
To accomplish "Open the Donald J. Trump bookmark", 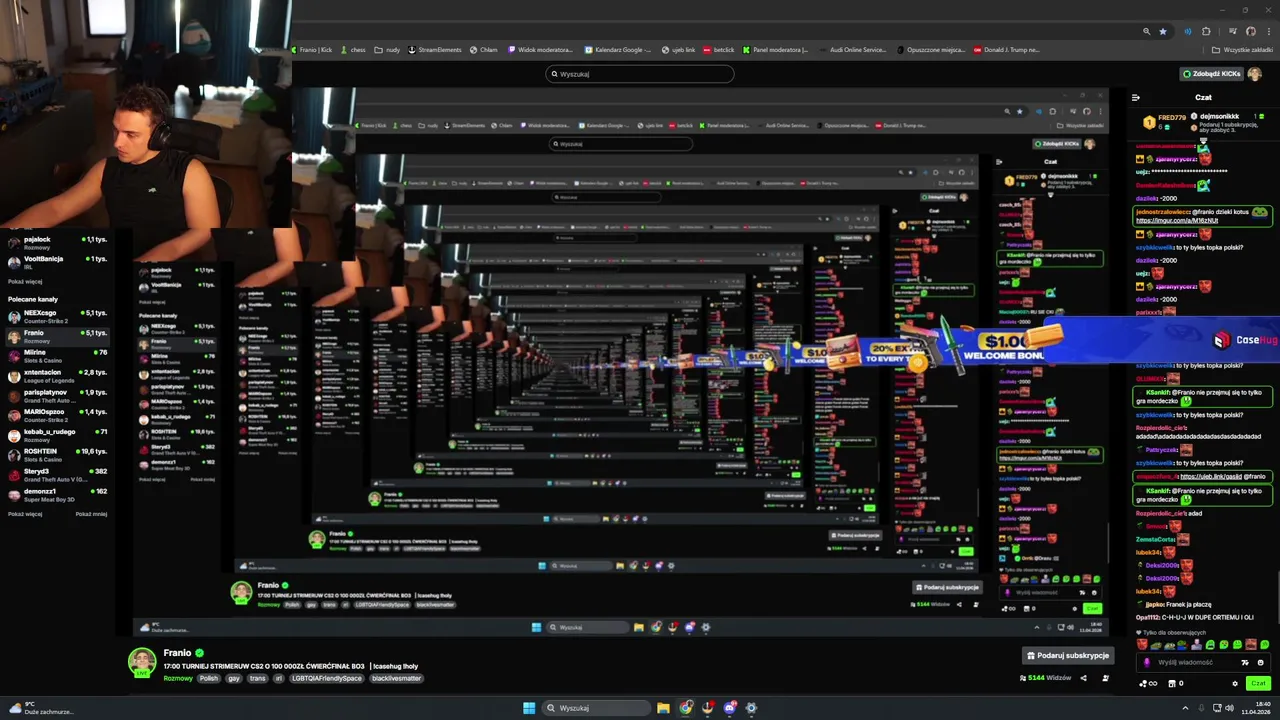I will [x=1006, y=50].
